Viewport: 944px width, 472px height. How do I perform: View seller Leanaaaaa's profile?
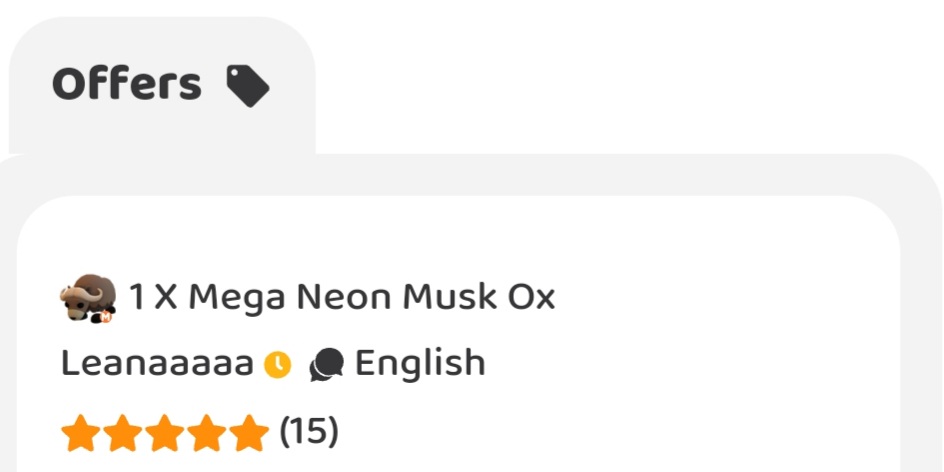[x=157, y=364]
